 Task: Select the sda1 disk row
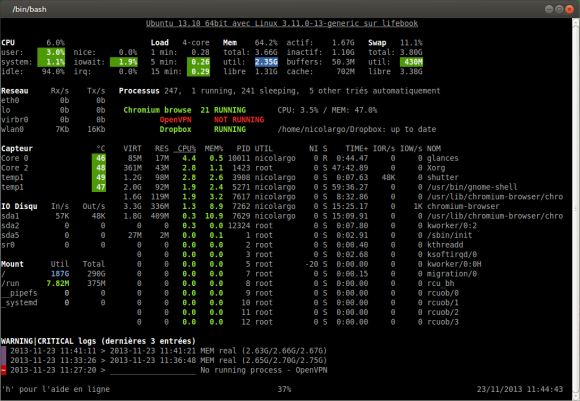(x=53, y=216)
